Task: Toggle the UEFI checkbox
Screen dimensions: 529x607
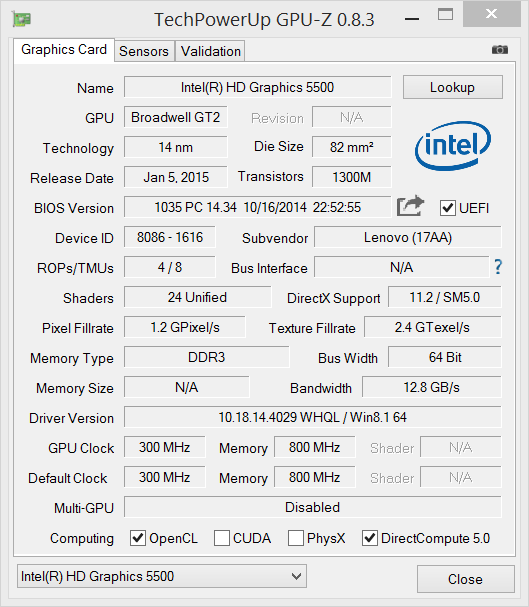Action: coord(447,208)
